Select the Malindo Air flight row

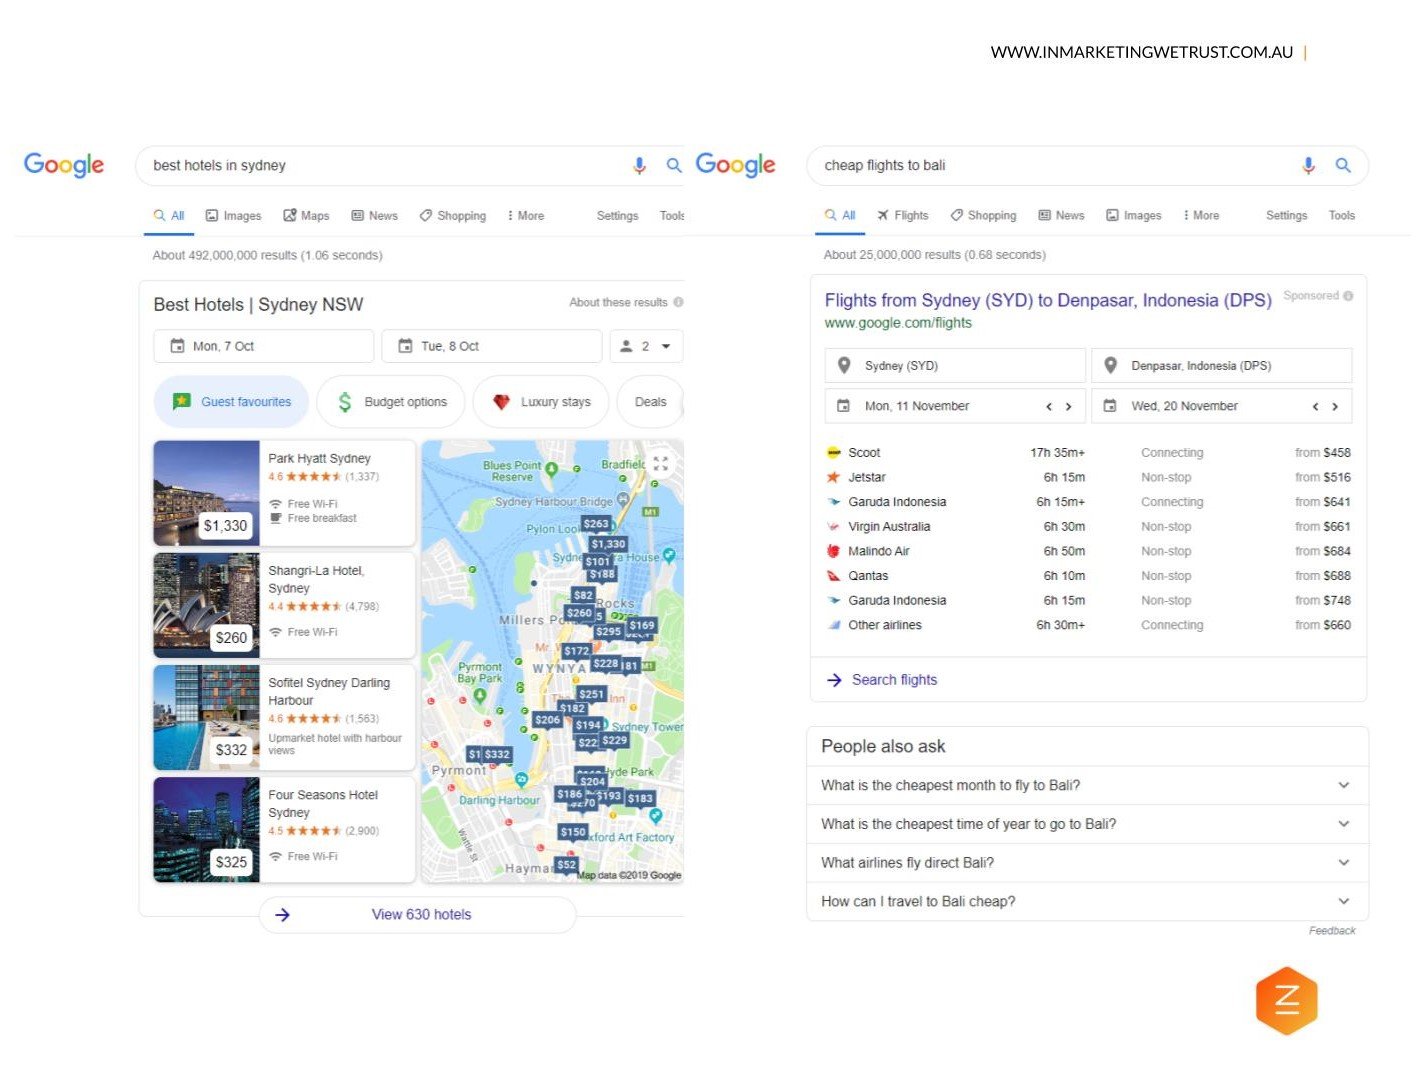(1088, 551)
